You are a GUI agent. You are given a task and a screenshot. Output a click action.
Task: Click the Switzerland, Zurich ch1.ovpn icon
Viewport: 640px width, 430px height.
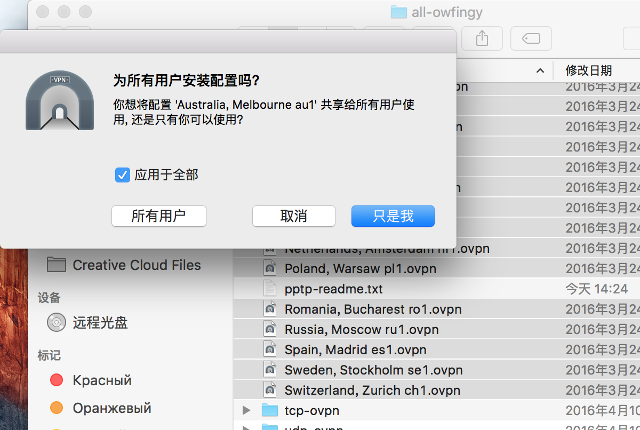click(x=270, y=390)
